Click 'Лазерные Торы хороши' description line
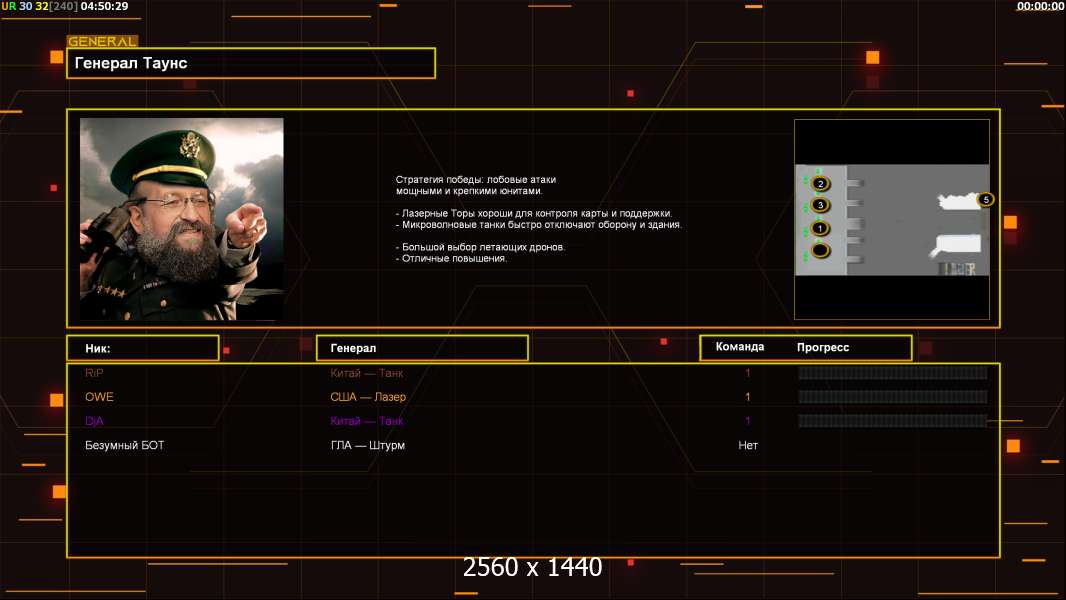 (x=534, y=213)
